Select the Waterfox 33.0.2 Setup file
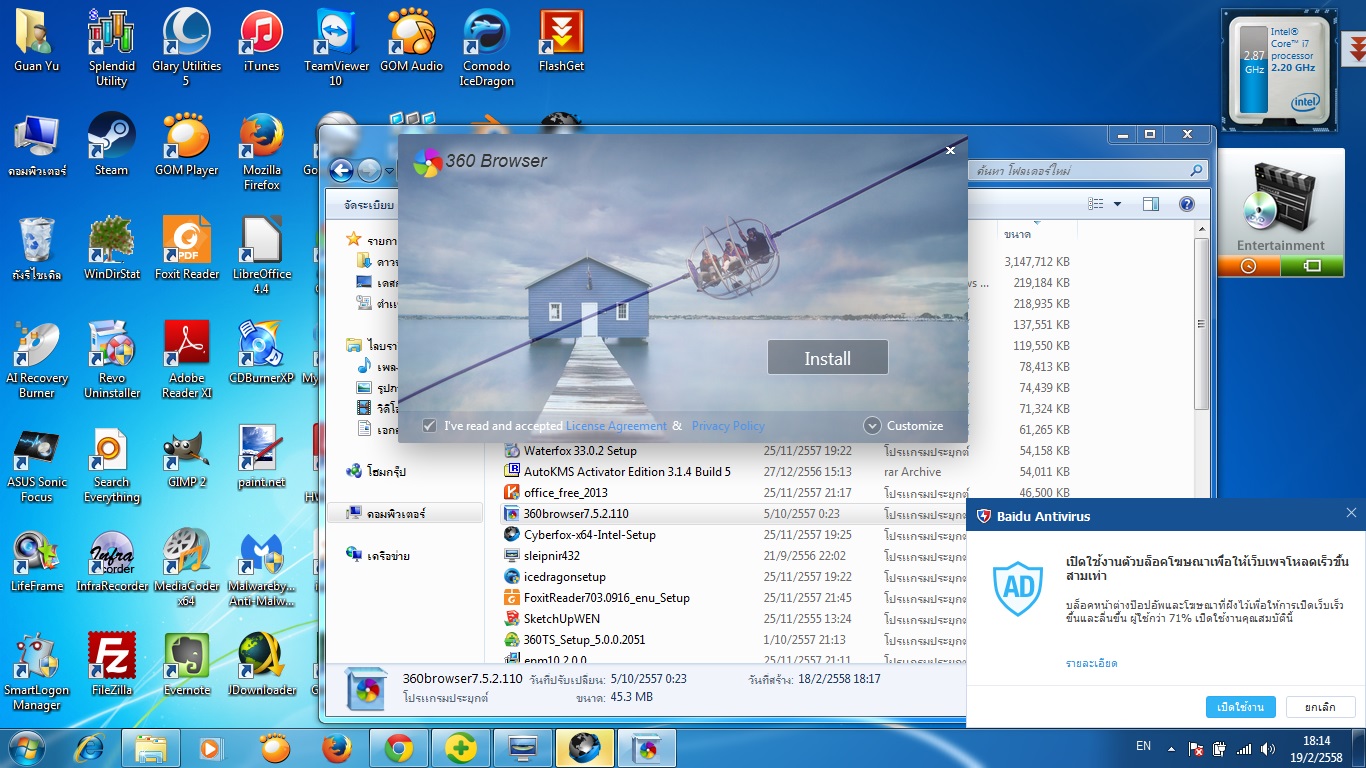The image size is (1366, 768). point(580,451)
